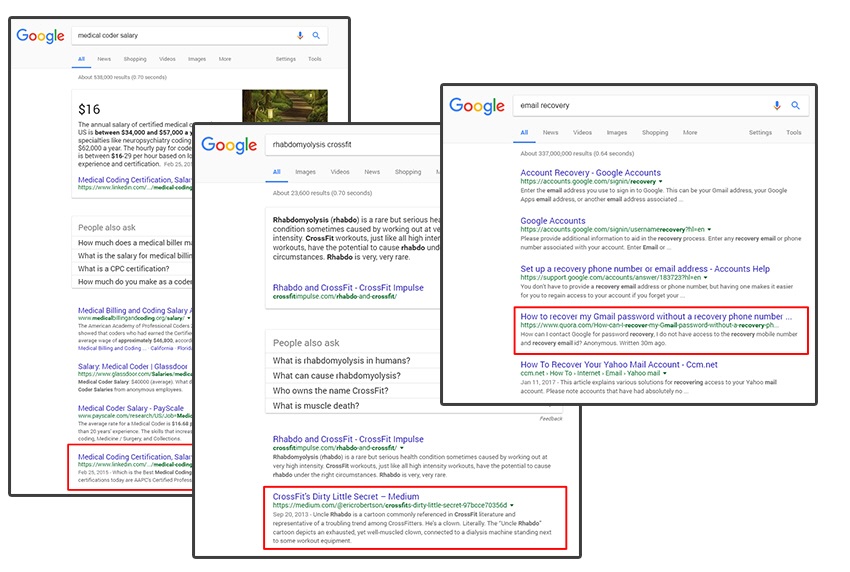This screenshot has height=572, width=850.
Task: Open Settings in medical coder salary window
Action: (x=286, y=59)
